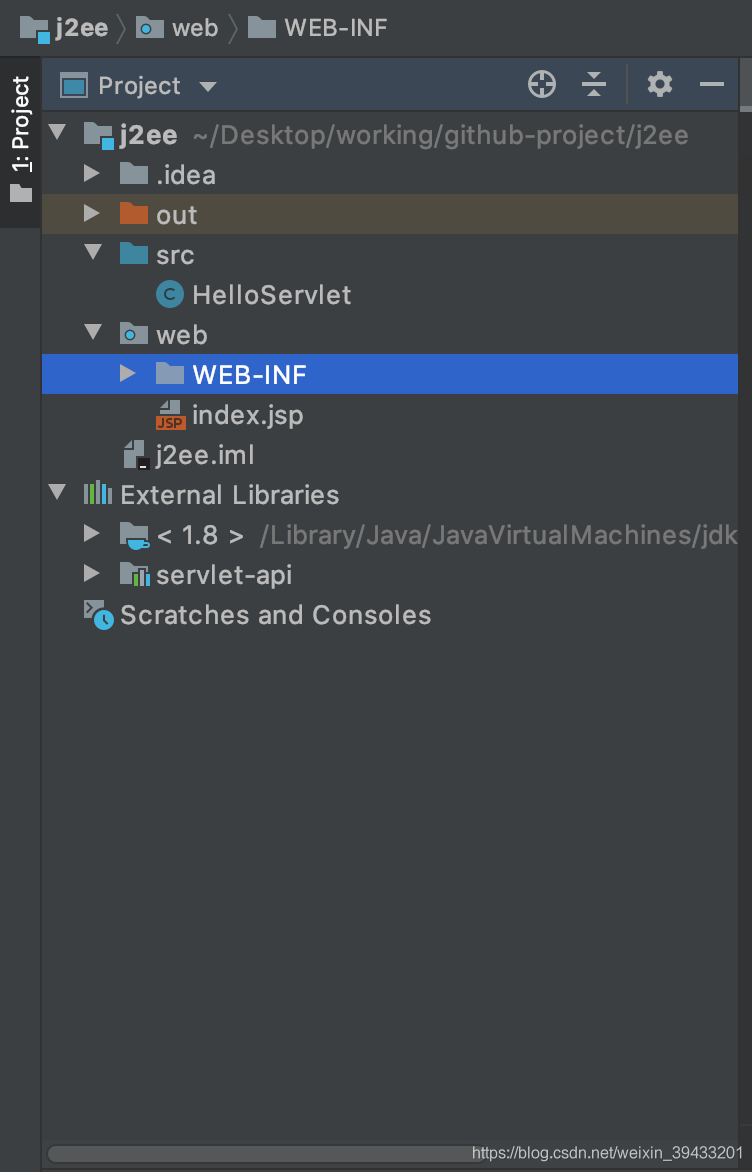The width and height of the screenshot is (752, 1172).
Task: Click the Collapse All icon
Action: coord(594,85)
